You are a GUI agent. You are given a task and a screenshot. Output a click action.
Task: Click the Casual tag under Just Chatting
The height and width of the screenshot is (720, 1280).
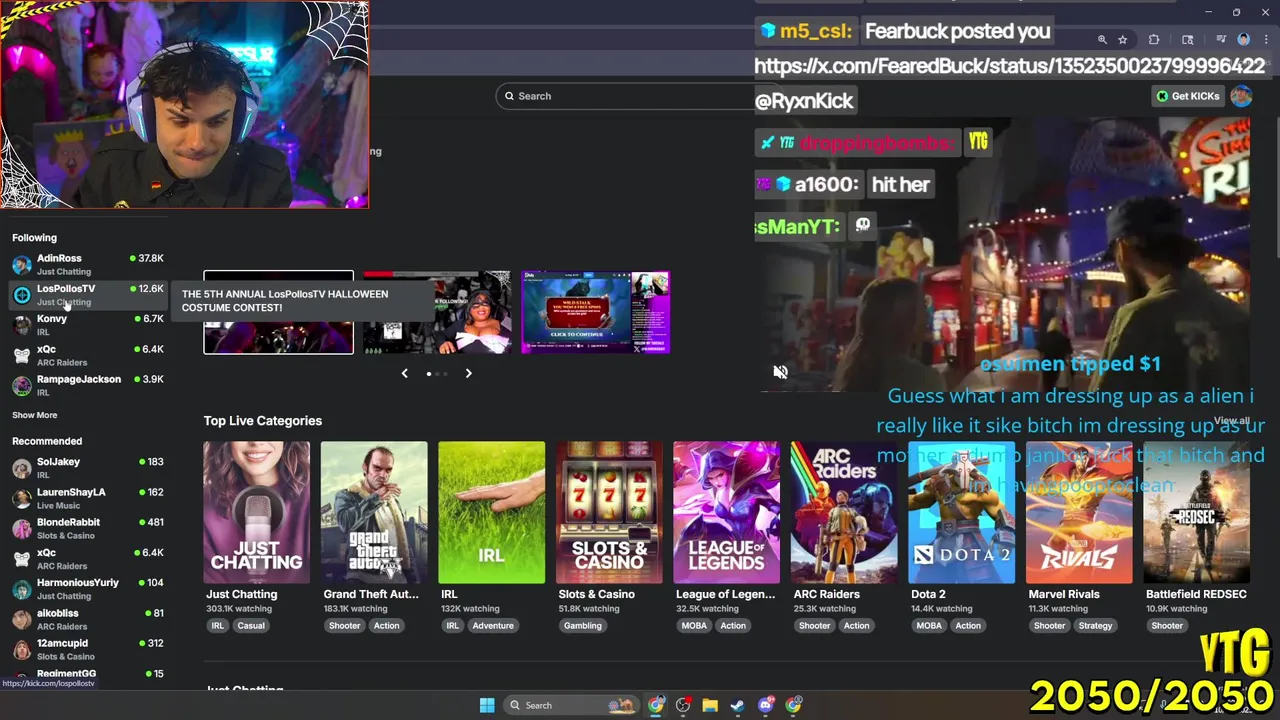[x=251, y=626]
